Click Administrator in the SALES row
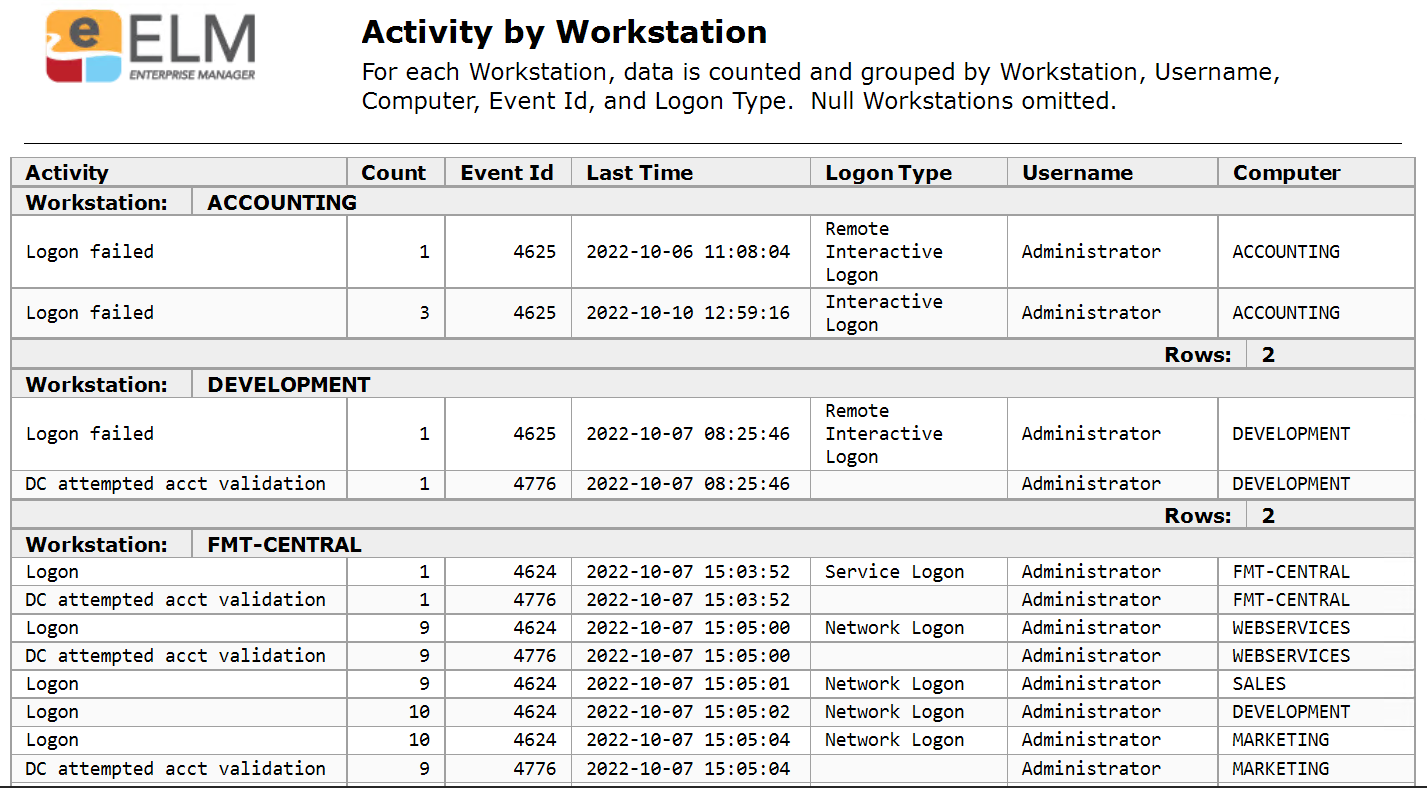The width and height of the screenshot is (1427, 788). [1091, 684]
